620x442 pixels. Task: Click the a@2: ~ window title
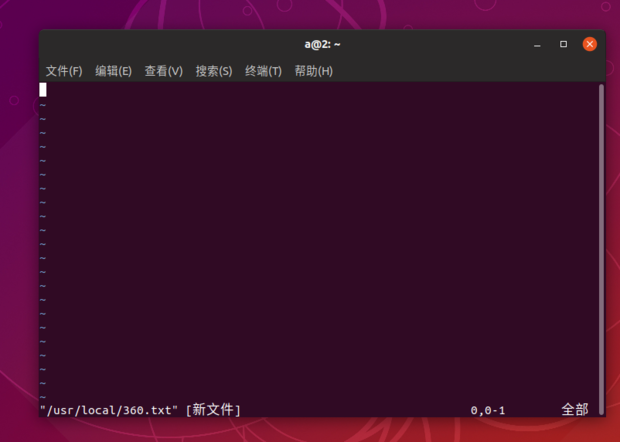[x=322, y=44]
